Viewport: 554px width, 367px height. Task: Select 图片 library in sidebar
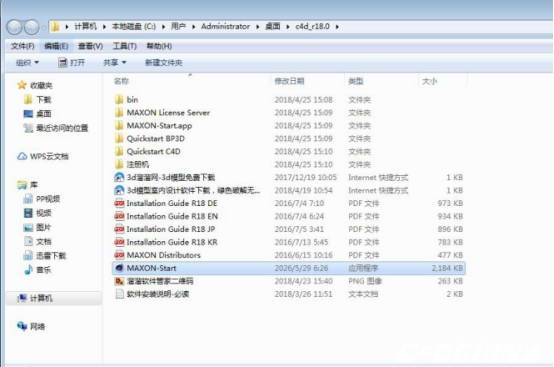[x=44, y=227]
